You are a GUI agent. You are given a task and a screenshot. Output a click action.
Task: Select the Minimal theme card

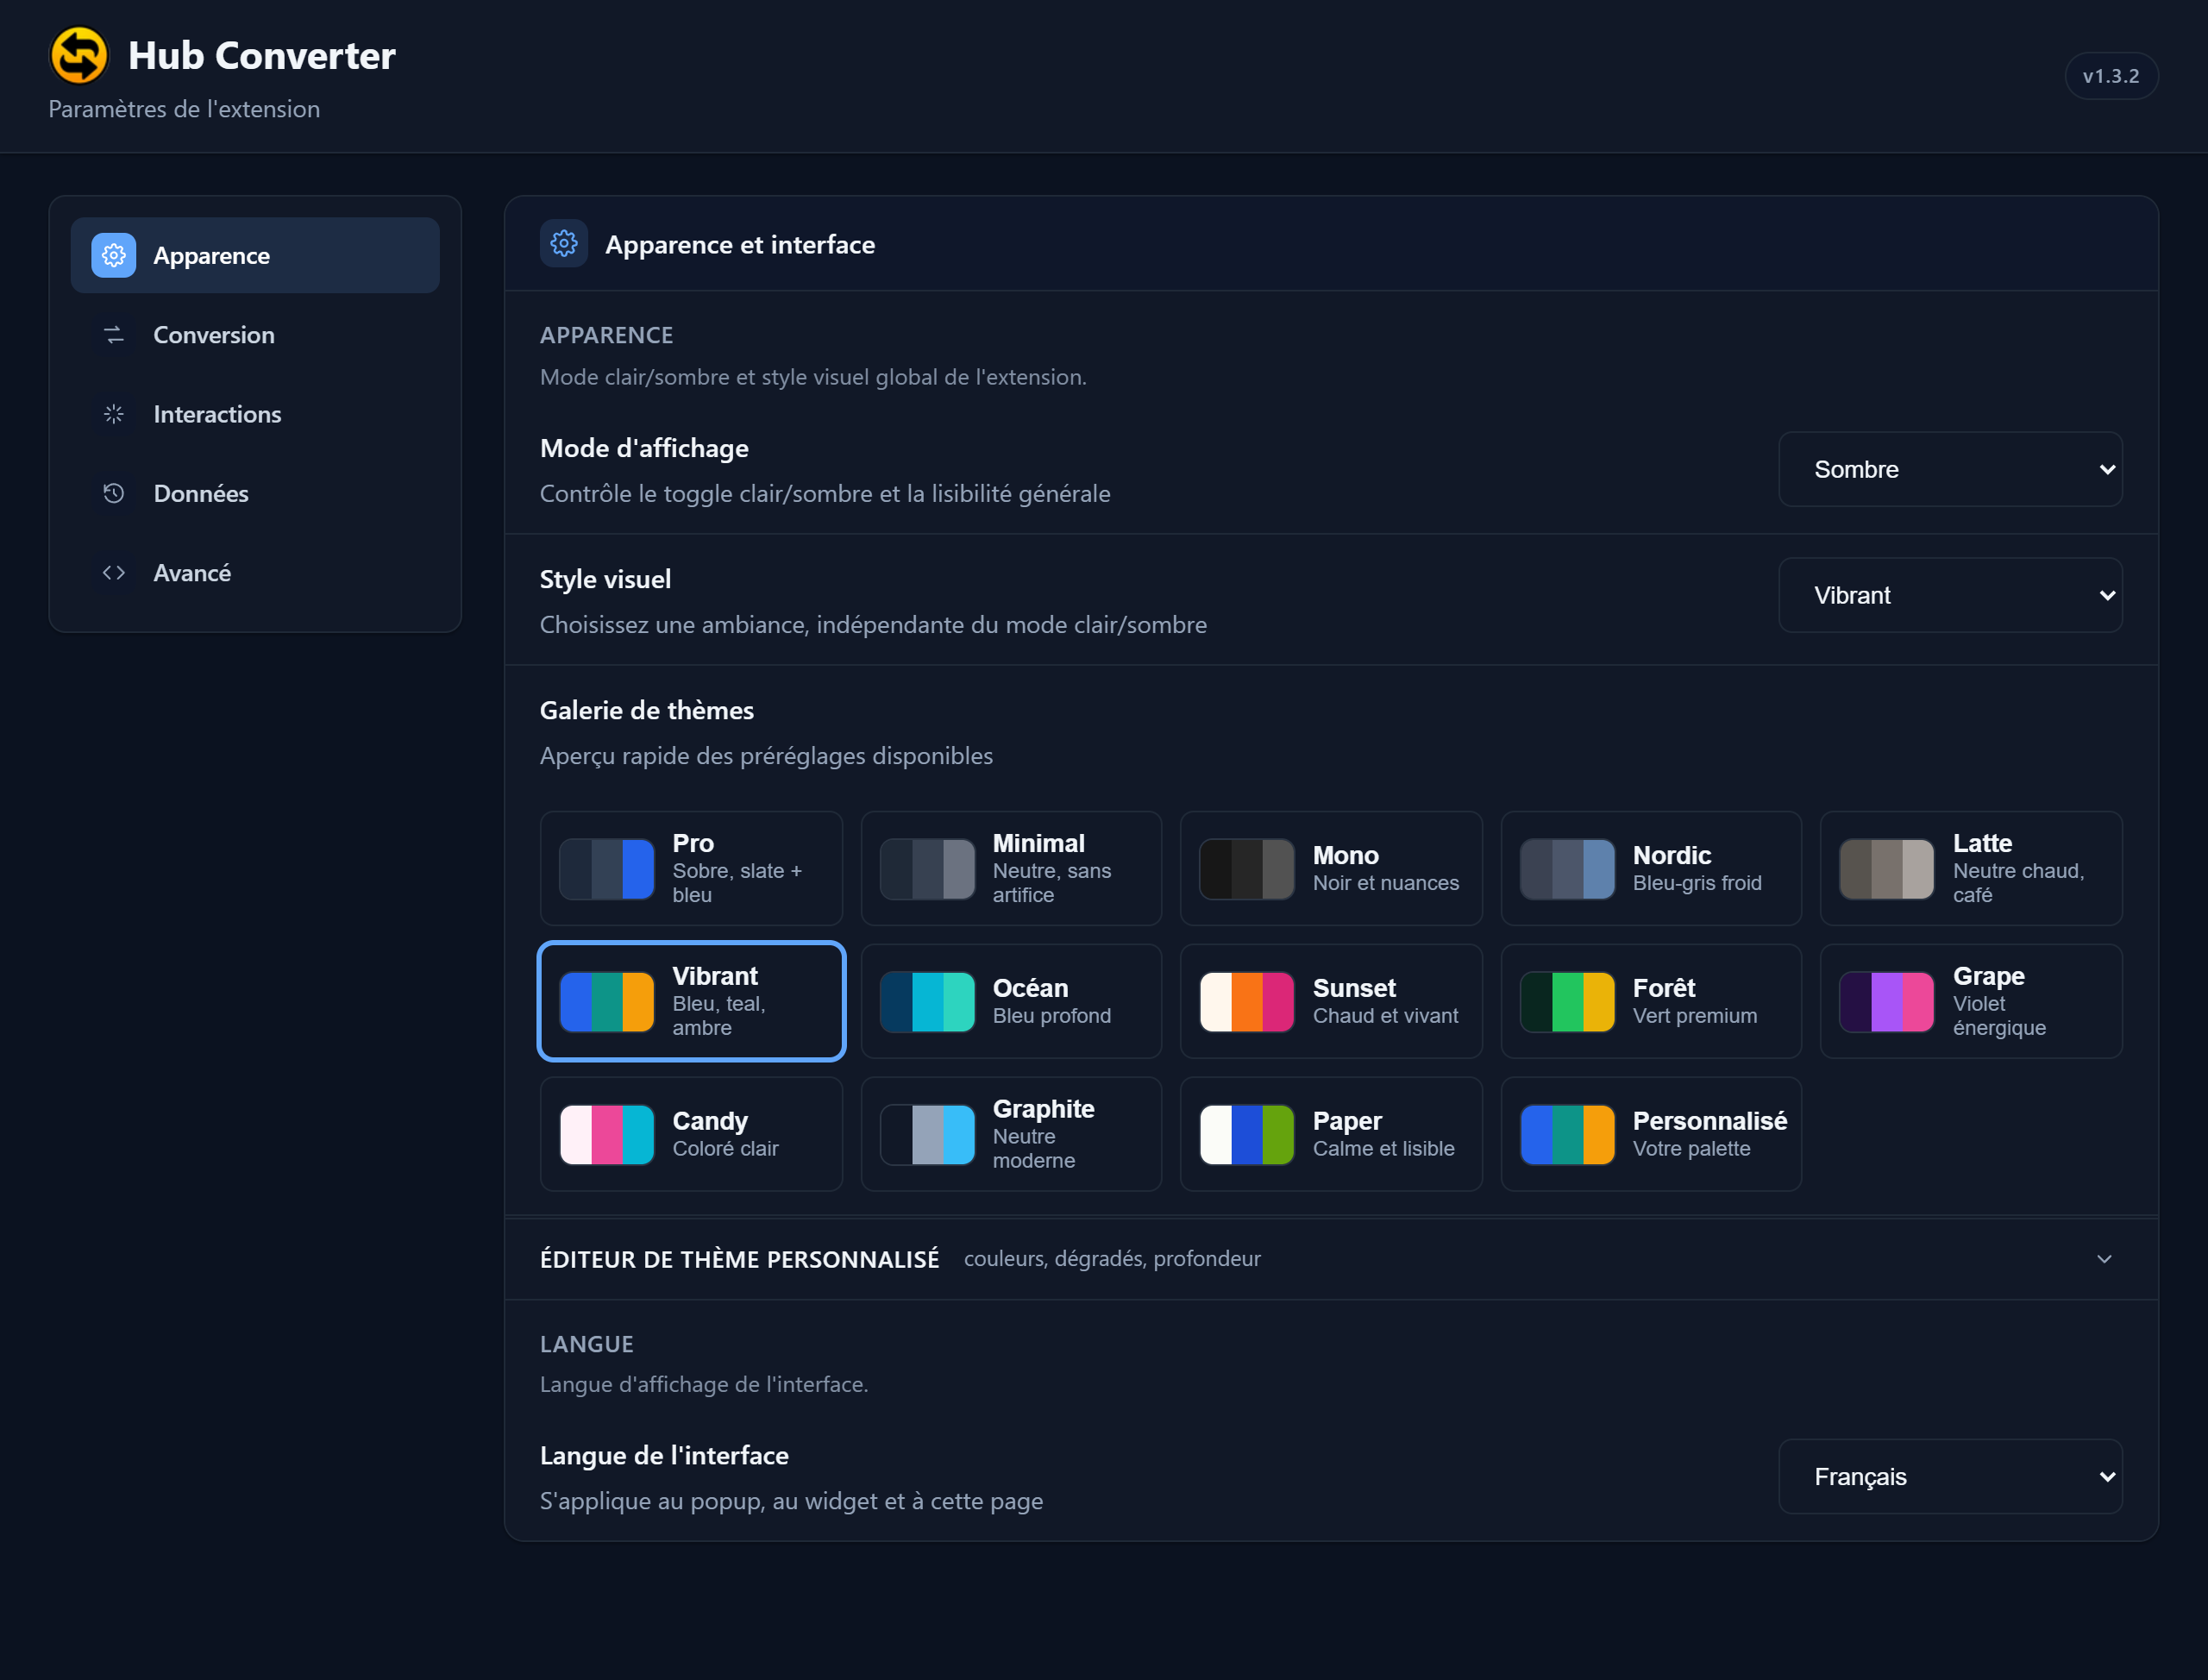point(1011,869)
